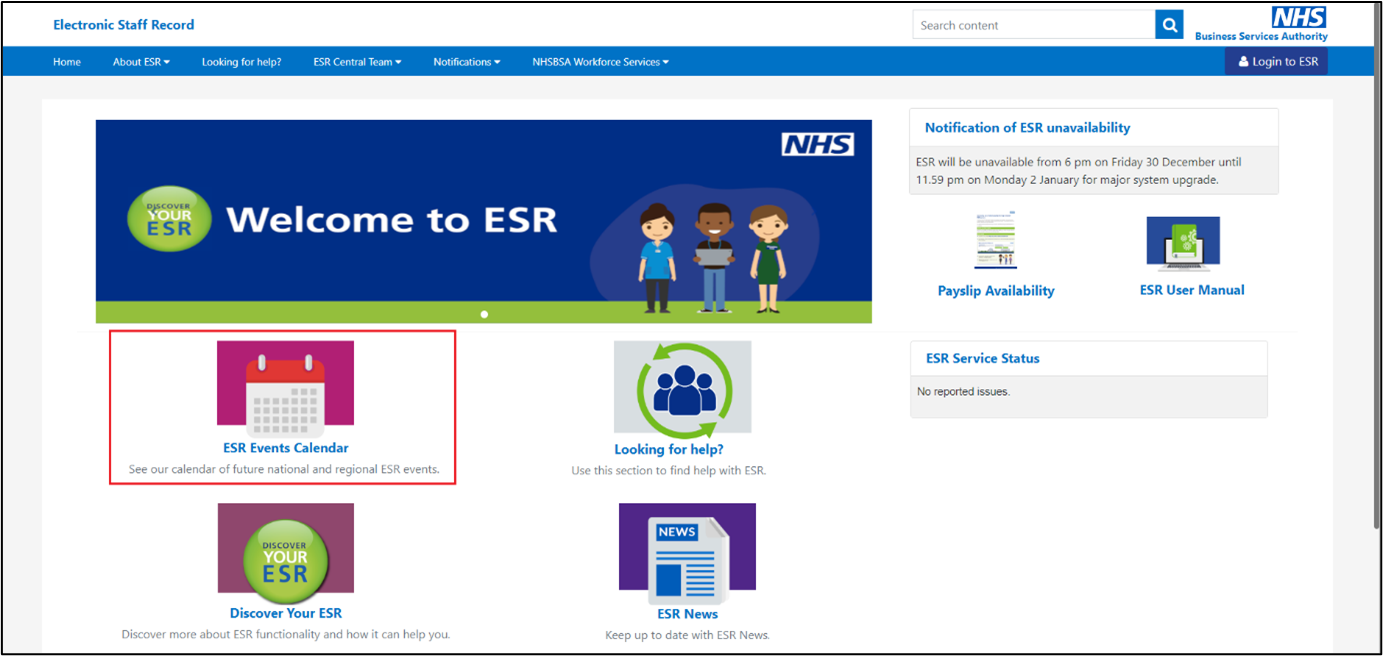The width and height of the screenshot is (1383, 656).
Task: Open the Discover Your ESR text link
Action: coord(286,613)
